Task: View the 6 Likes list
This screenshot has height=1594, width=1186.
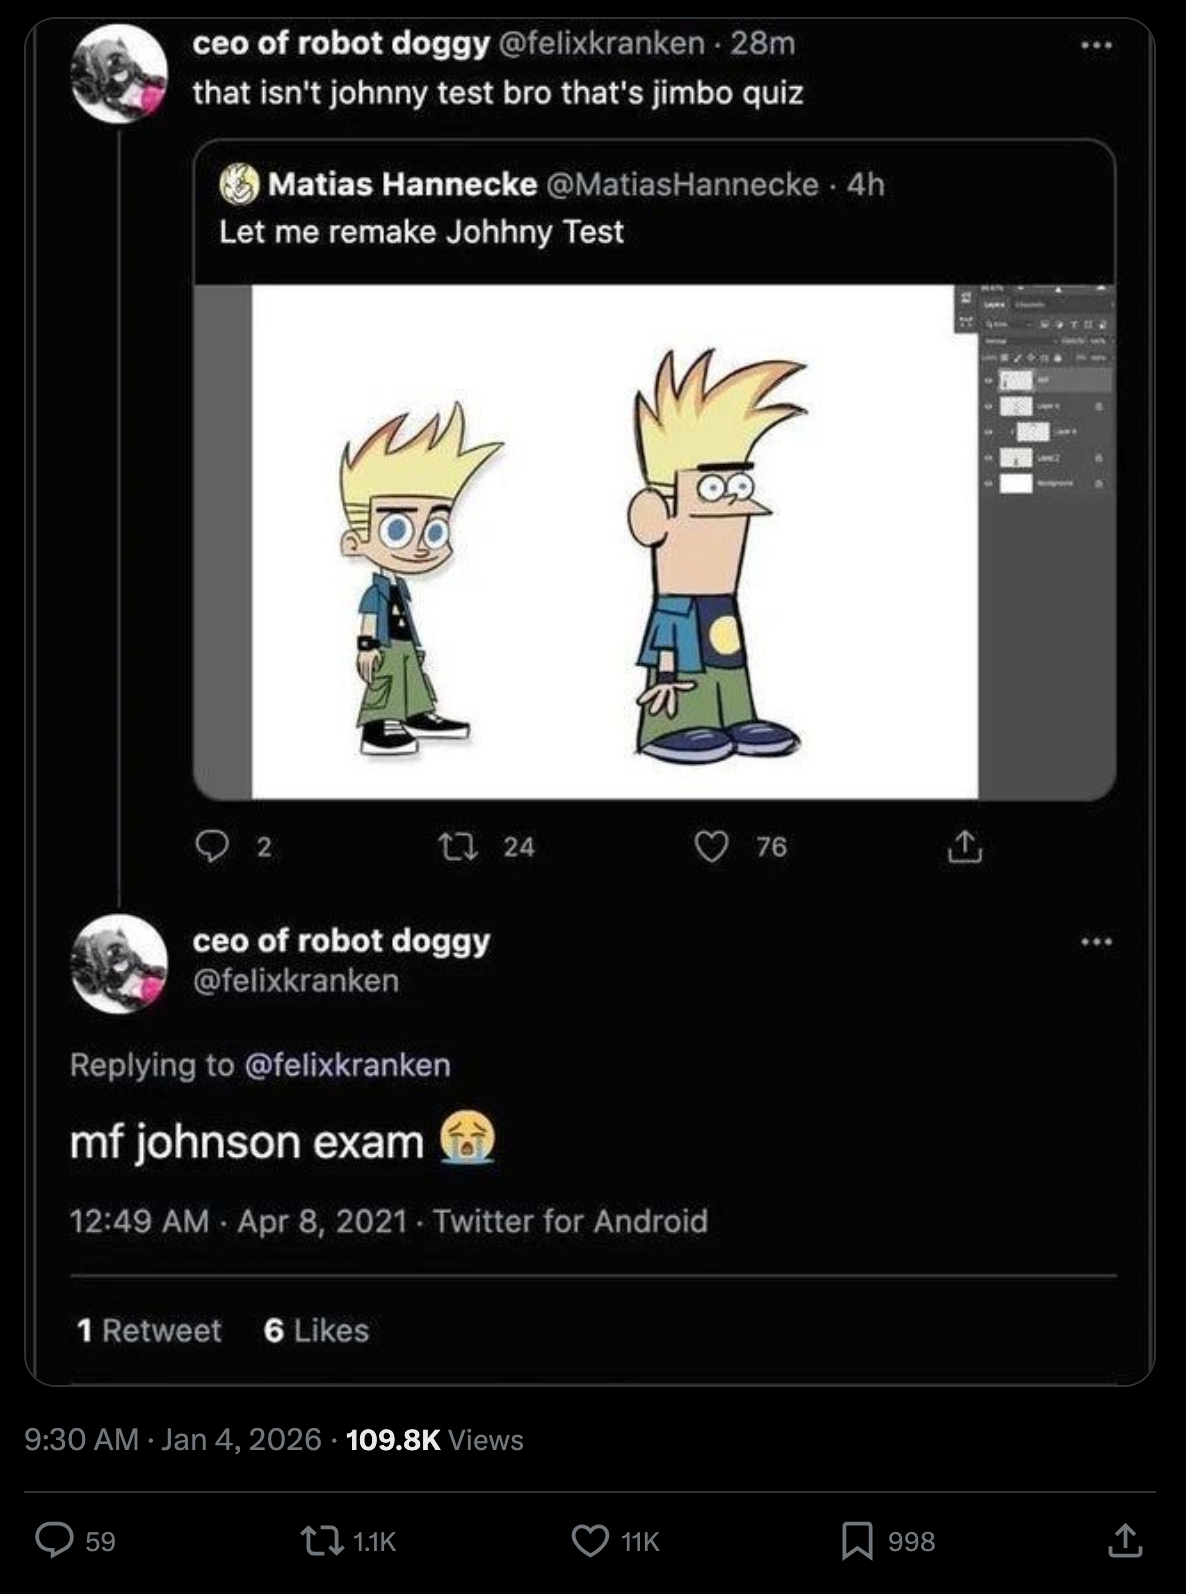Action: tap(316, 1330)
